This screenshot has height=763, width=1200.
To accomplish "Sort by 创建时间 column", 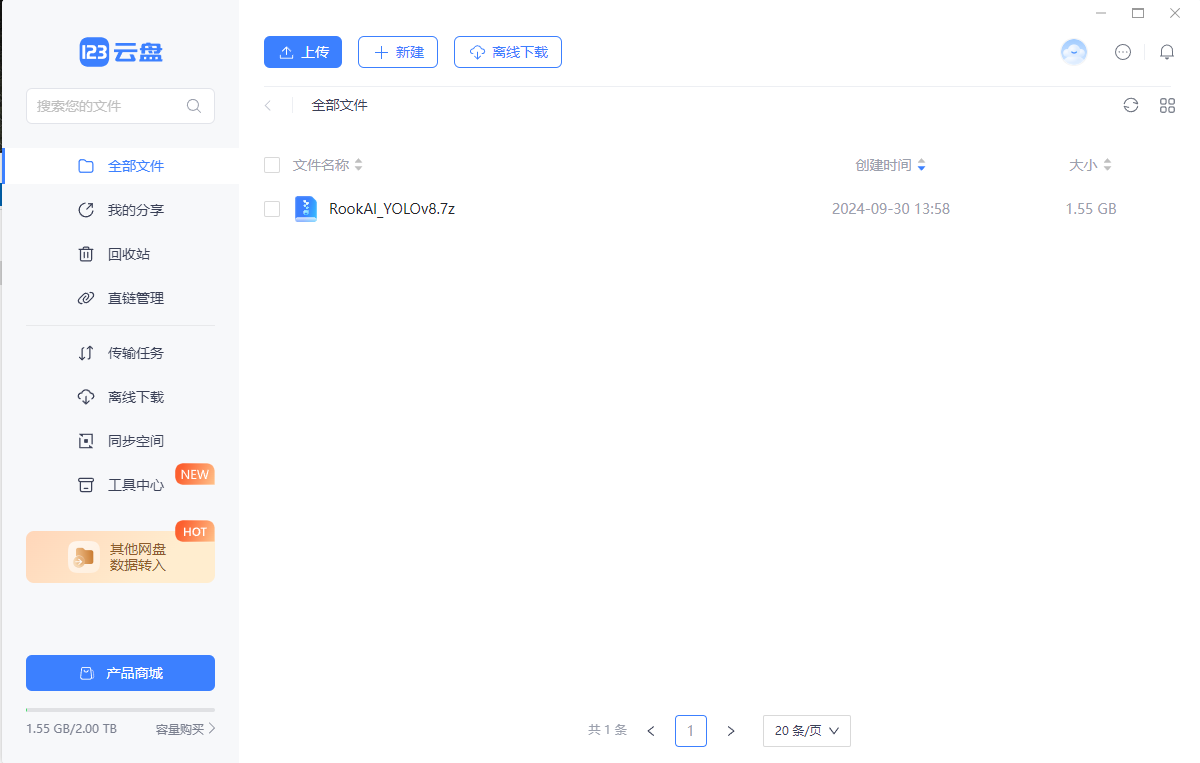I will click(891, 165).
